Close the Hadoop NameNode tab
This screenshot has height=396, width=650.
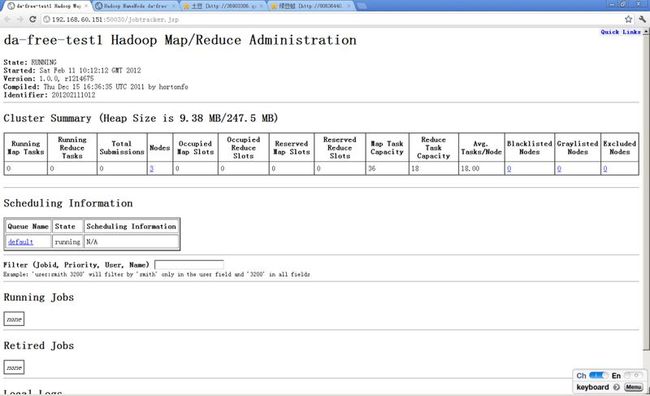(174, 6)
